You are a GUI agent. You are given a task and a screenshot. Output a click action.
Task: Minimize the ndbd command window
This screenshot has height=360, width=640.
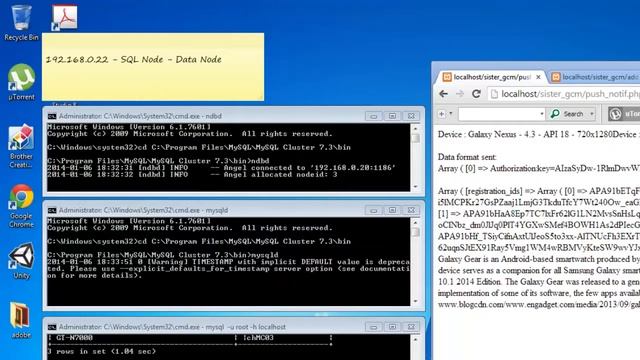[373, 116]
